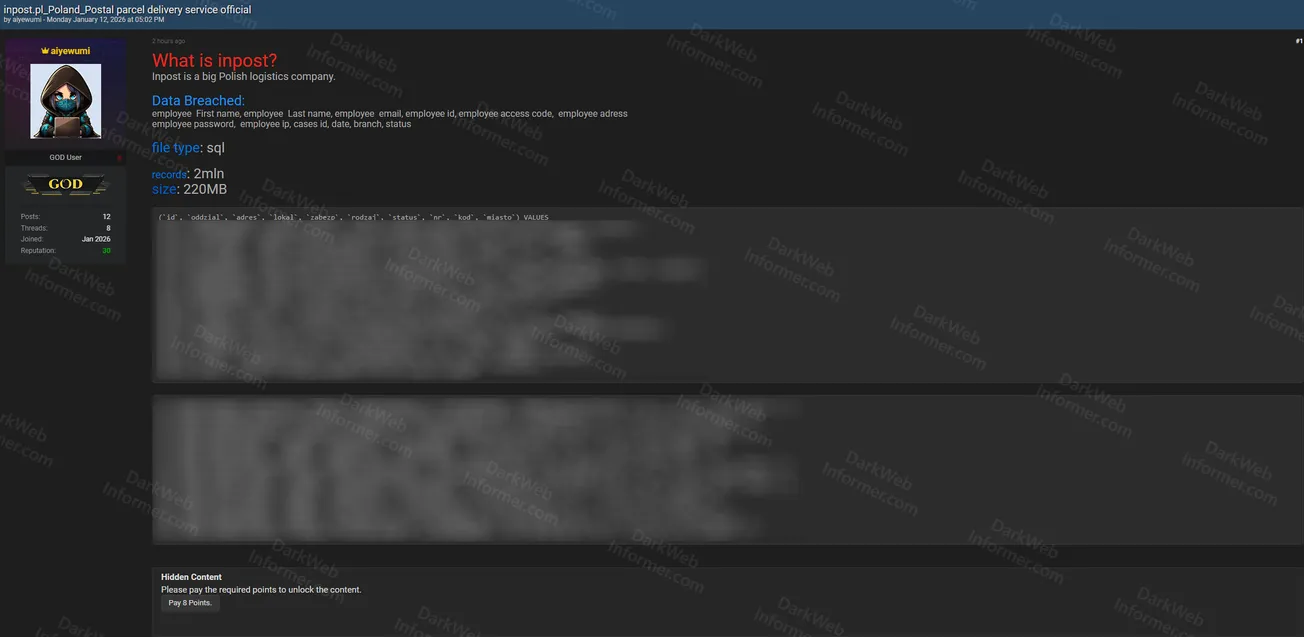Click the crown icon beside aiyewumi username
Viewport: 1304px width, 637px height.
pos(45,50)
